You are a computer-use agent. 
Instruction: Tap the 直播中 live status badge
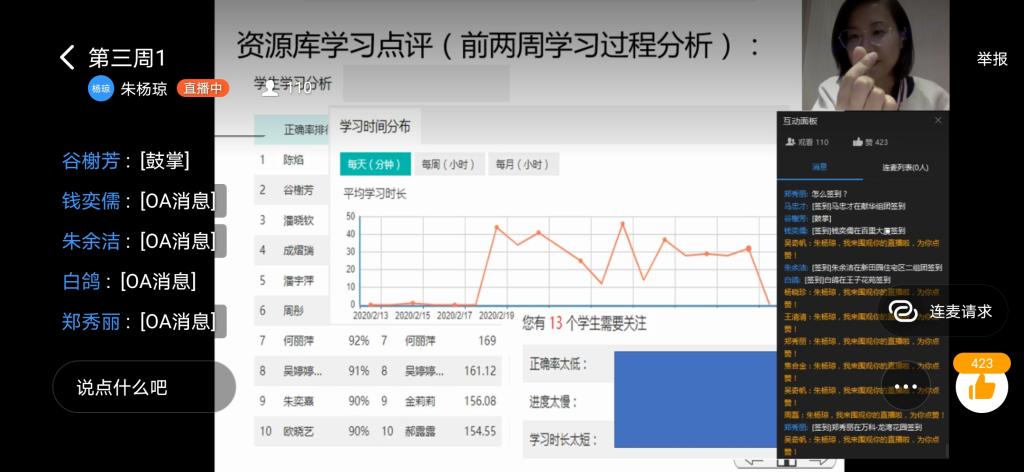pos(203,88)
